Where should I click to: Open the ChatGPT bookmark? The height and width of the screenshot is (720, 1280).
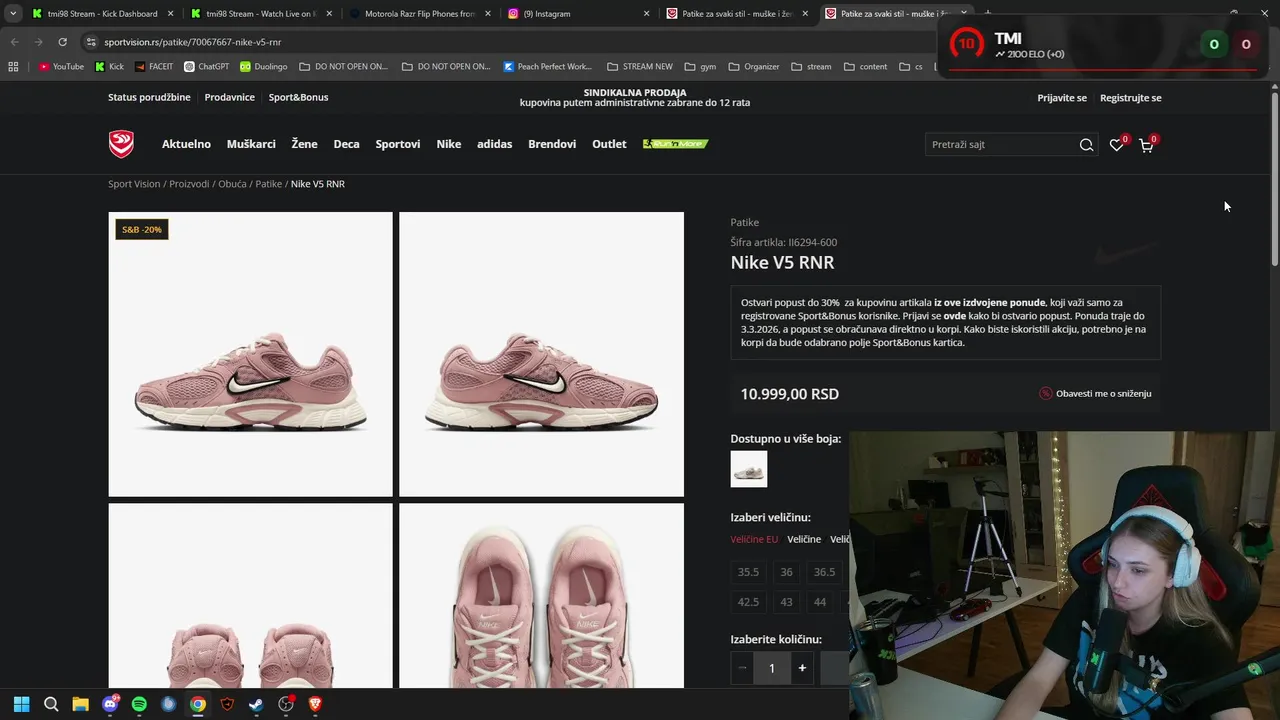(x=207, y=67)
